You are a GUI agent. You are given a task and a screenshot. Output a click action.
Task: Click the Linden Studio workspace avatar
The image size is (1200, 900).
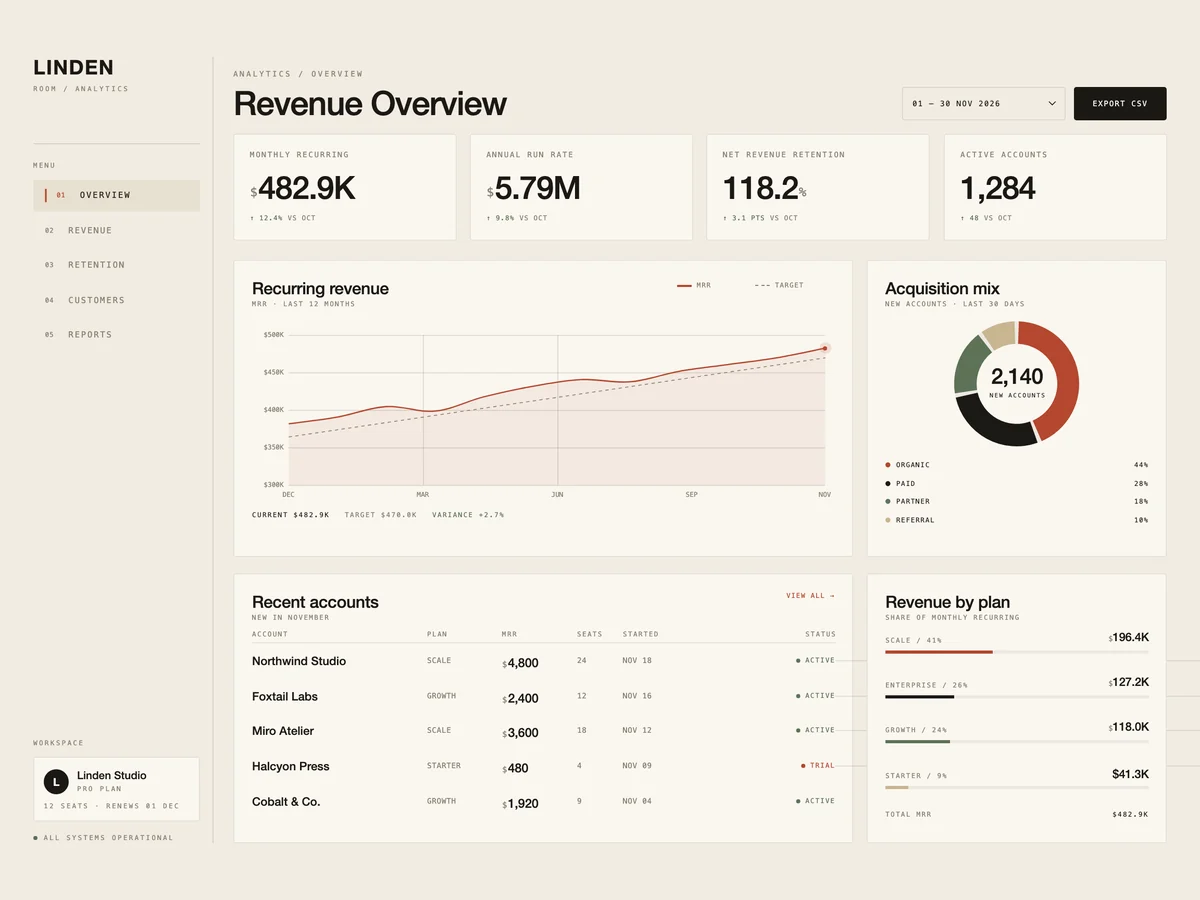[x=56, y=781]
